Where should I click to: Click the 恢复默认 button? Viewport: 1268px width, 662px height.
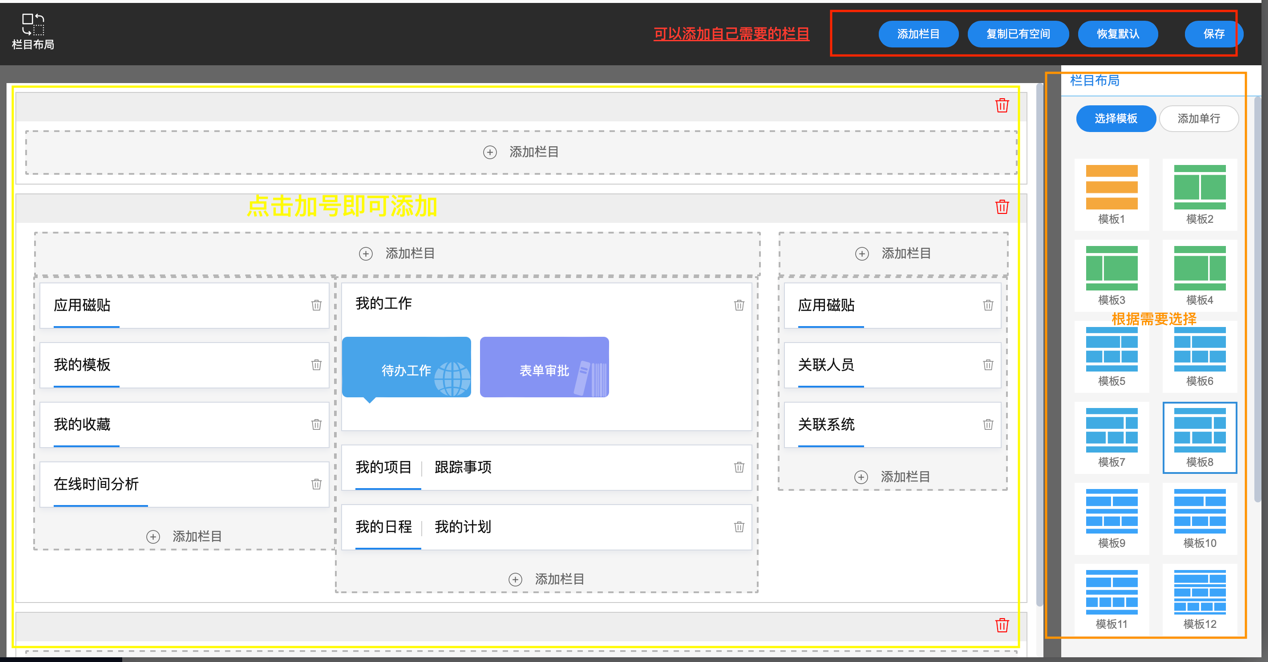[x=1117, y=34]
